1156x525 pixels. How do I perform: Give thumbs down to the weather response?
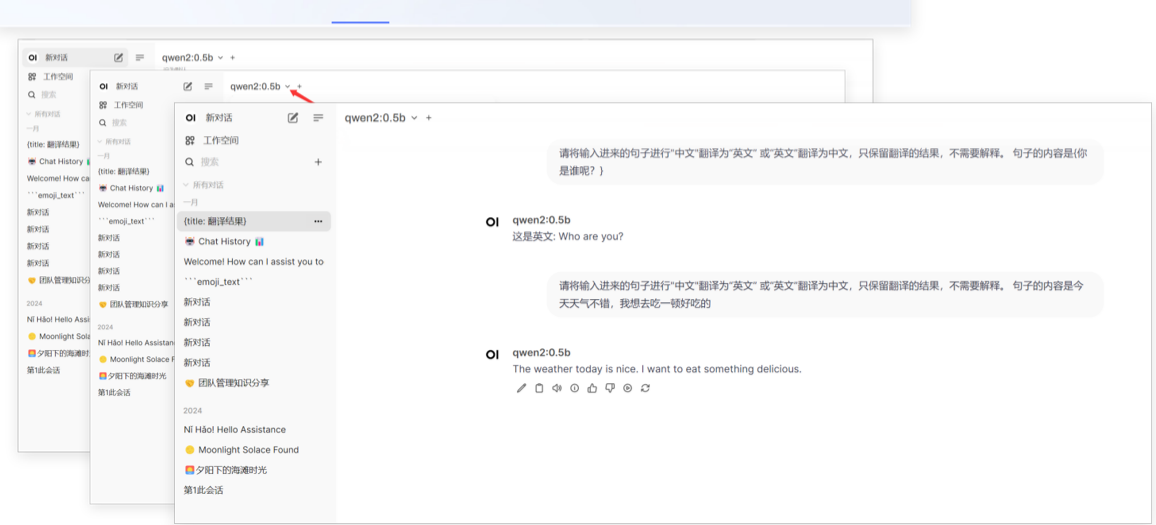coord(610,388)
